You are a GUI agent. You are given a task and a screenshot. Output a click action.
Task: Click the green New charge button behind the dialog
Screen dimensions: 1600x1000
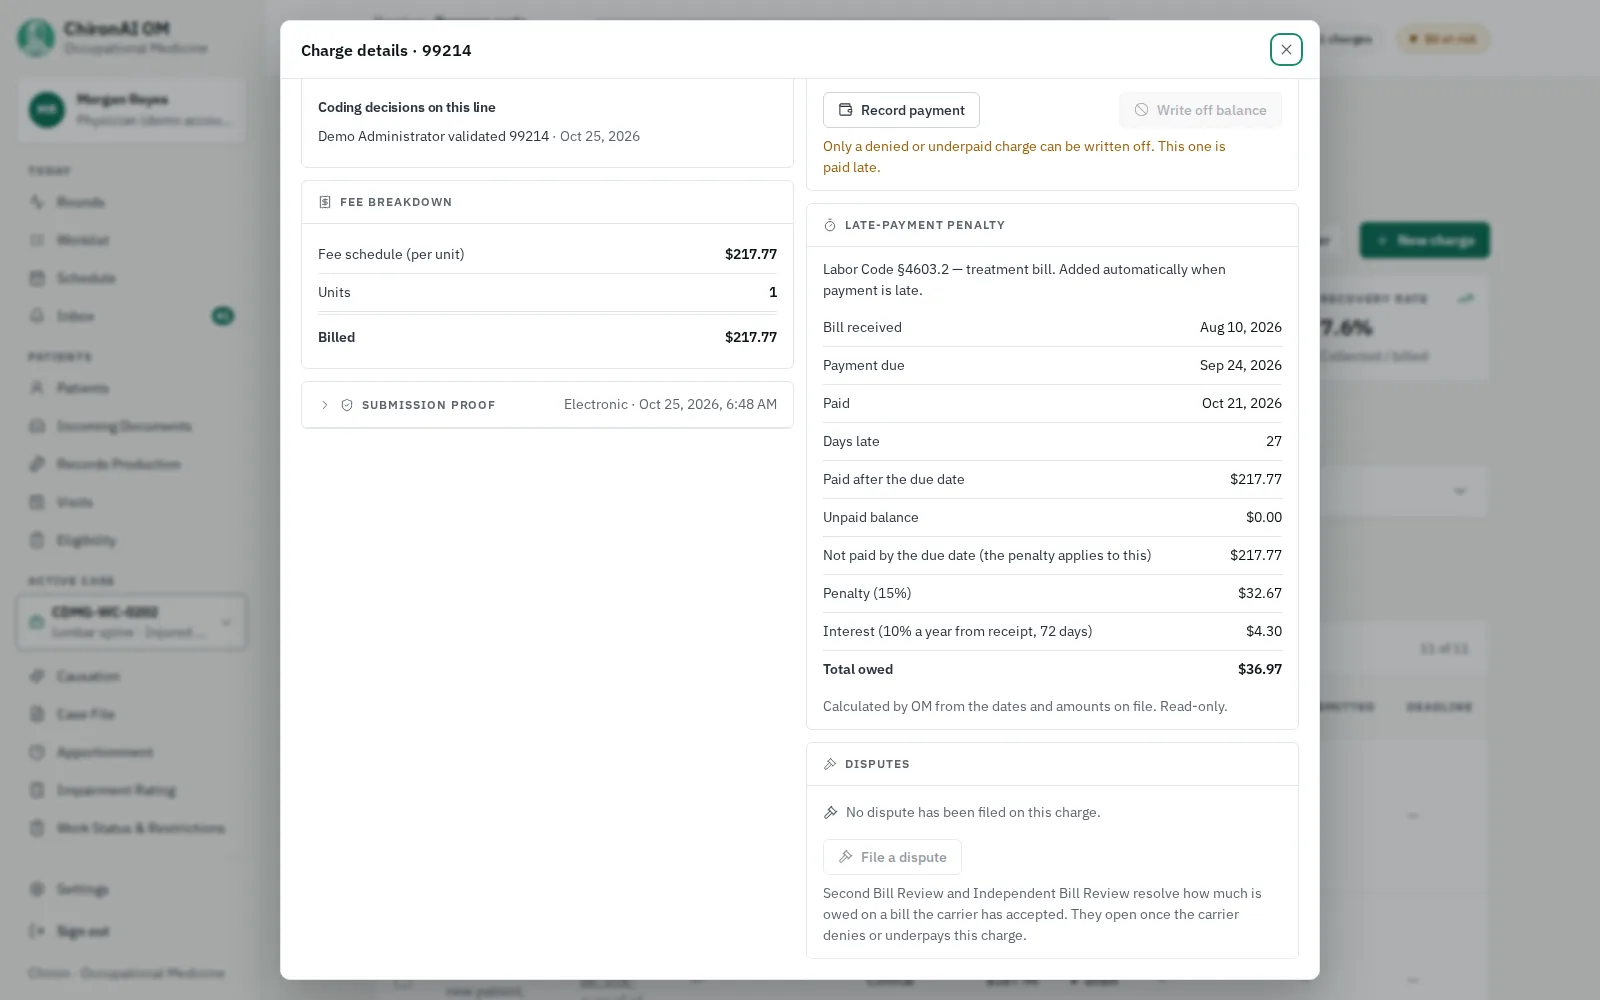point(1424,240)
